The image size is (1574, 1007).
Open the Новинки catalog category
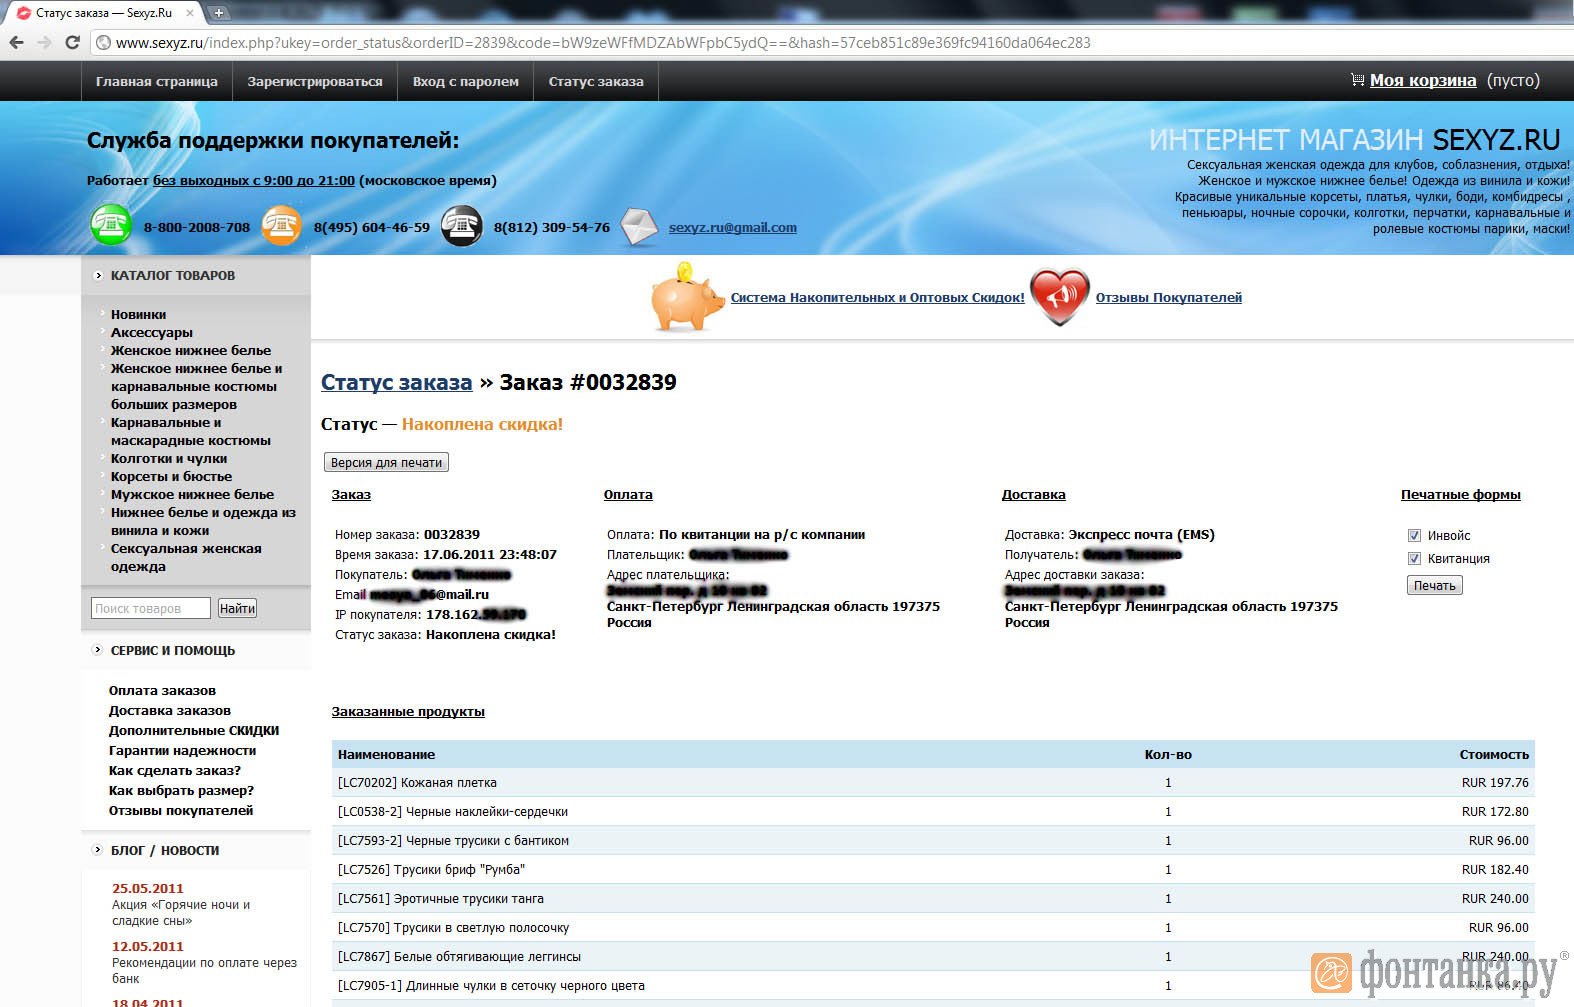(x=139, y=314)
